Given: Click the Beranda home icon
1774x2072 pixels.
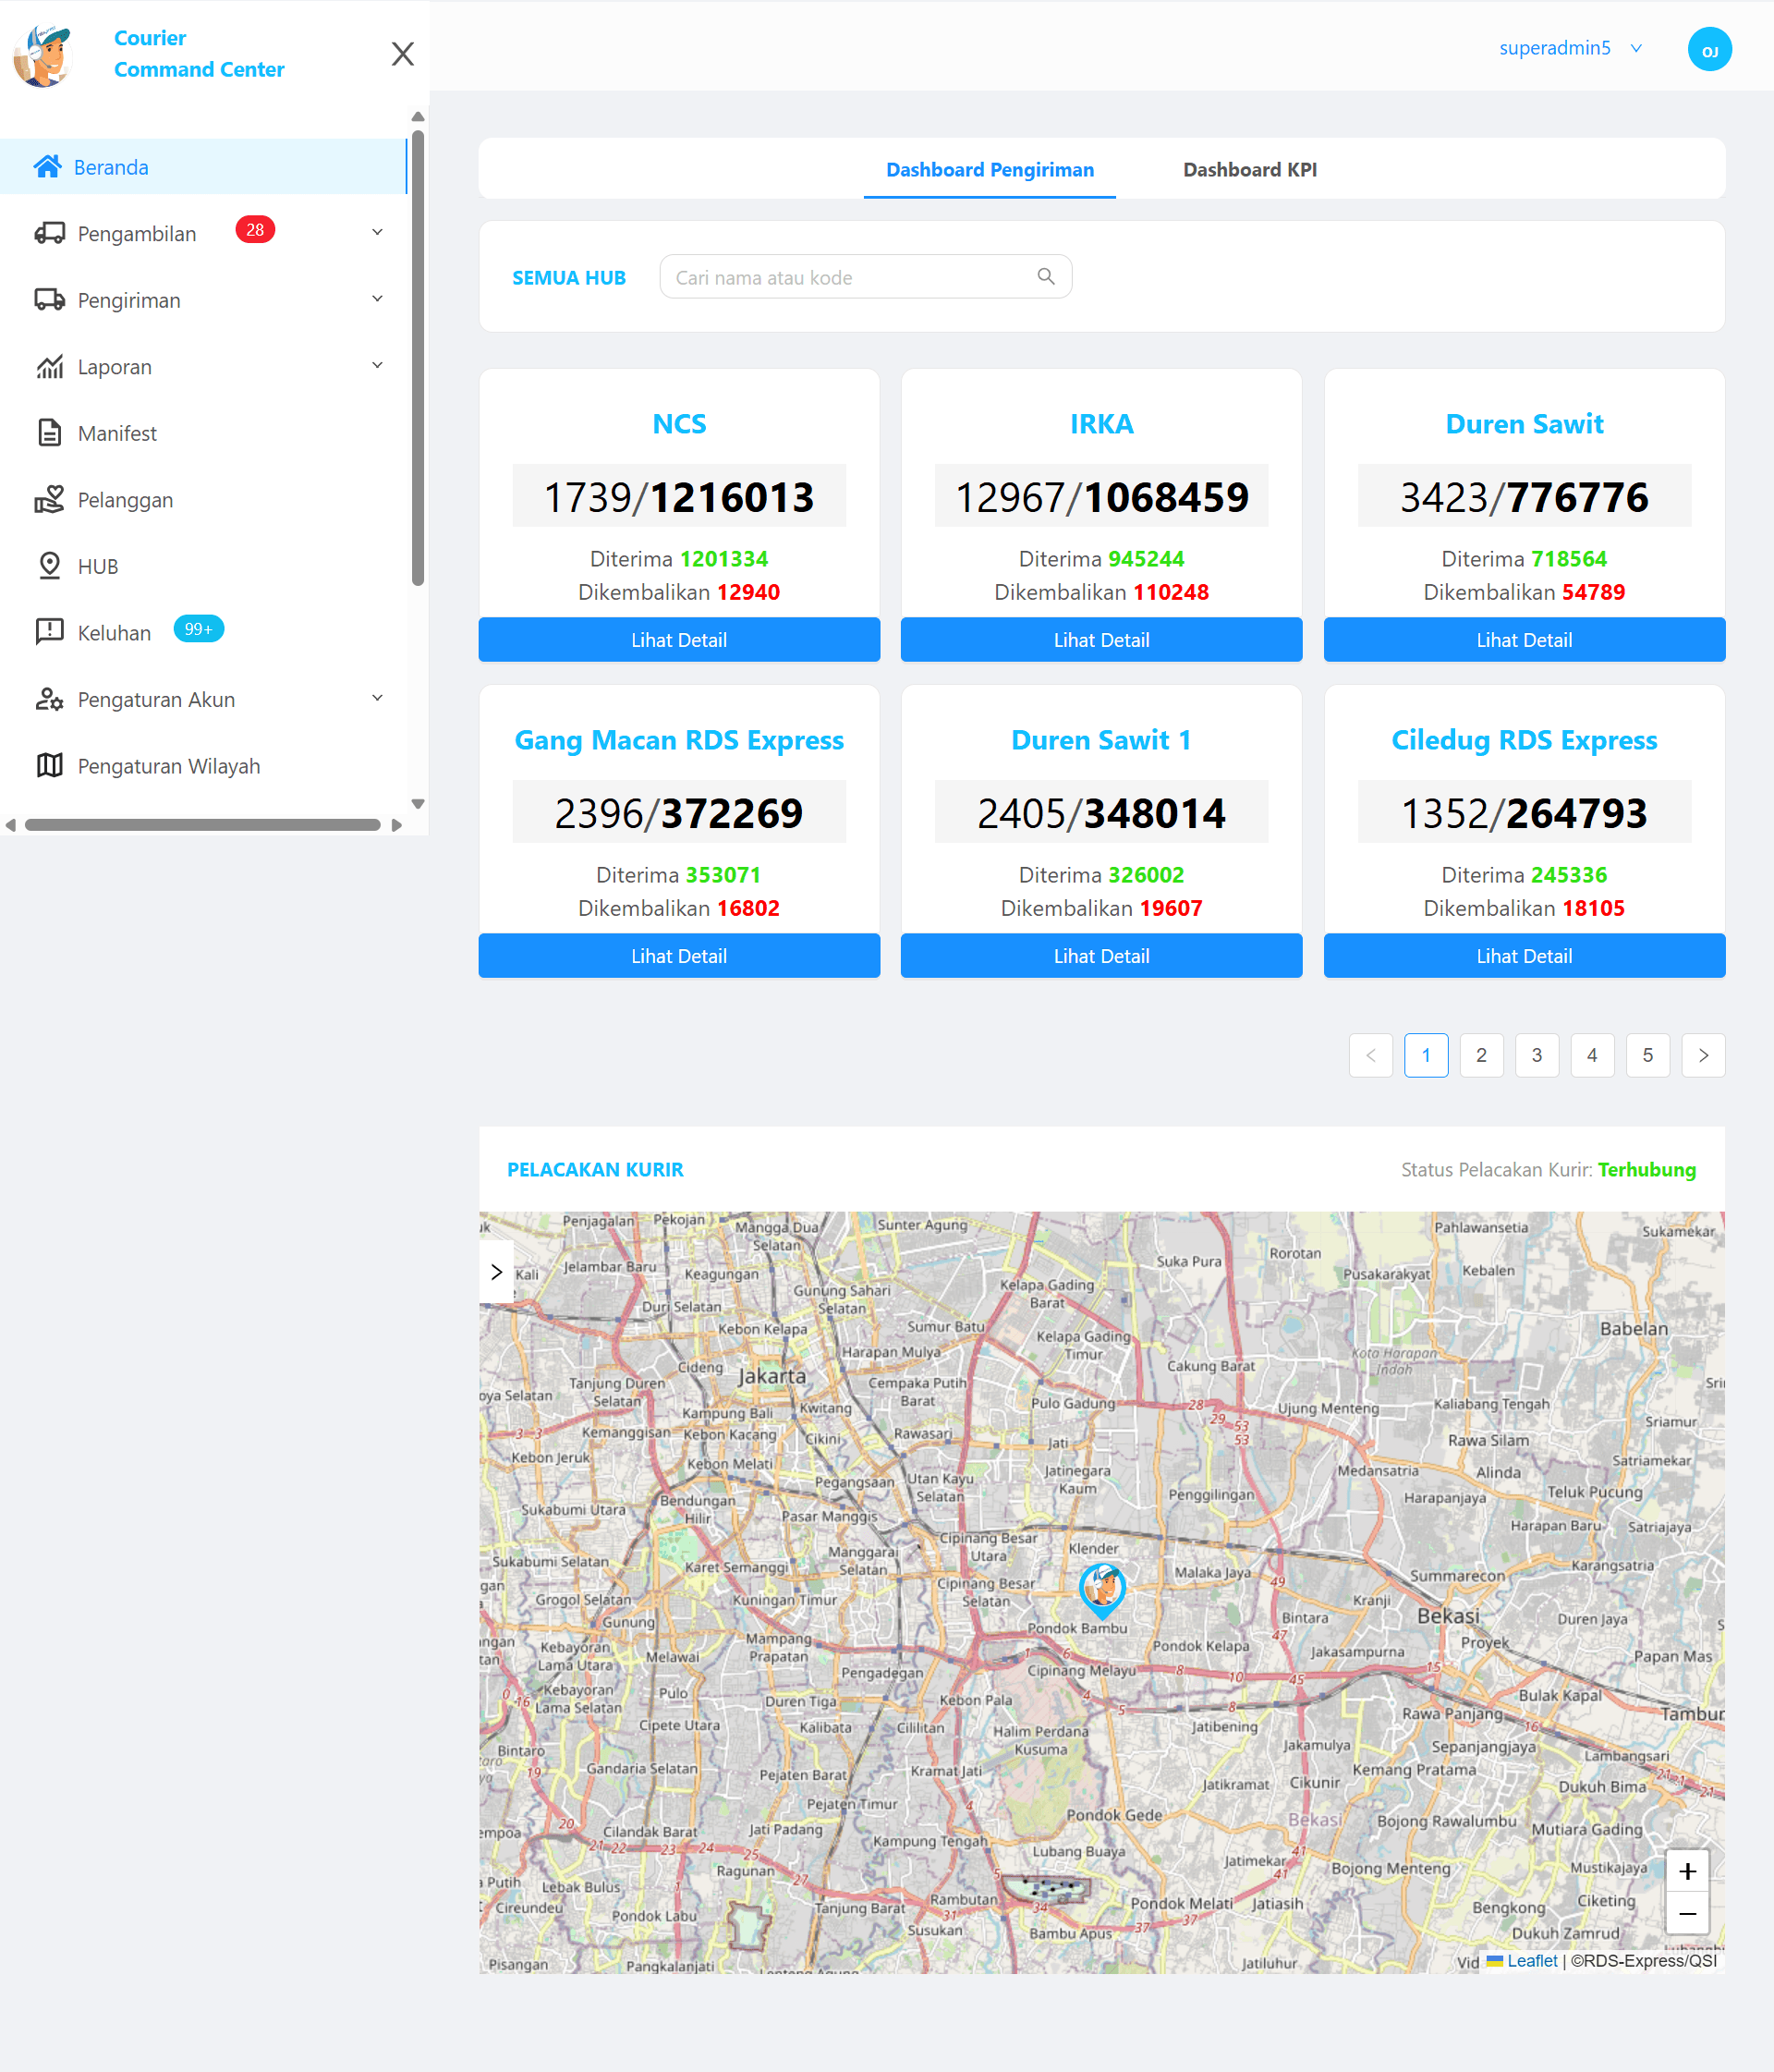Looking at the screenshot, I should click(47, 167).
